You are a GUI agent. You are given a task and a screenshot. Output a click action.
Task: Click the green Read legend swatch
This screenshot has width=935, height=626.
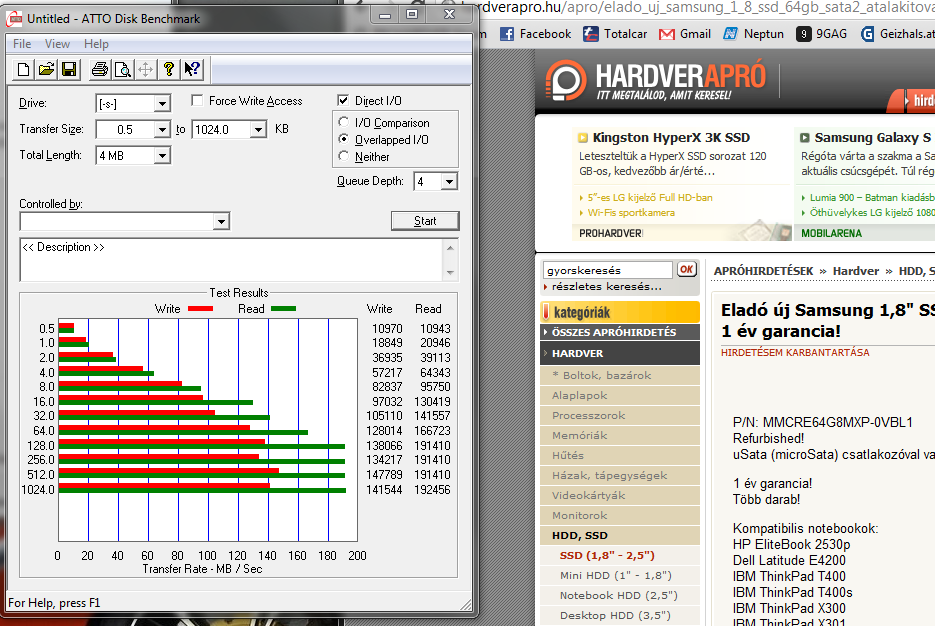tap(283, 309)
